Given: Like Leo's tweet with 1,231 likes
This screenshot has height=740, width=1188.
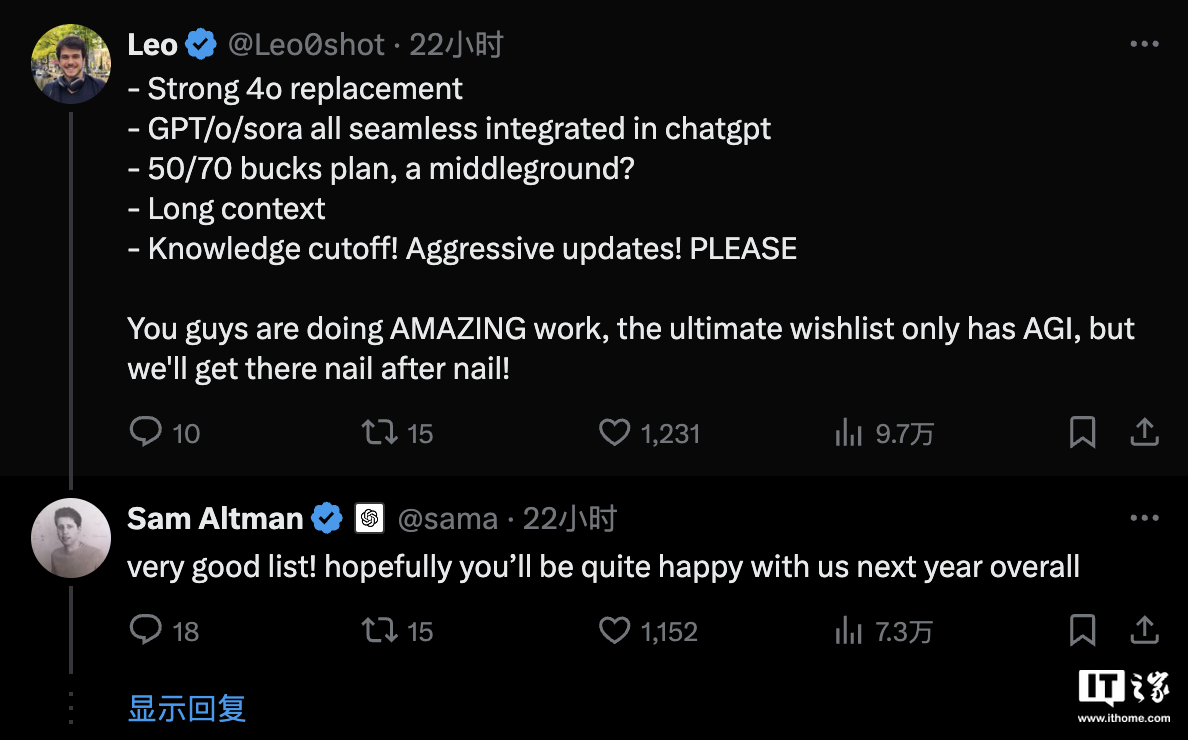Looking at the screenshot, I should (614, 432).
